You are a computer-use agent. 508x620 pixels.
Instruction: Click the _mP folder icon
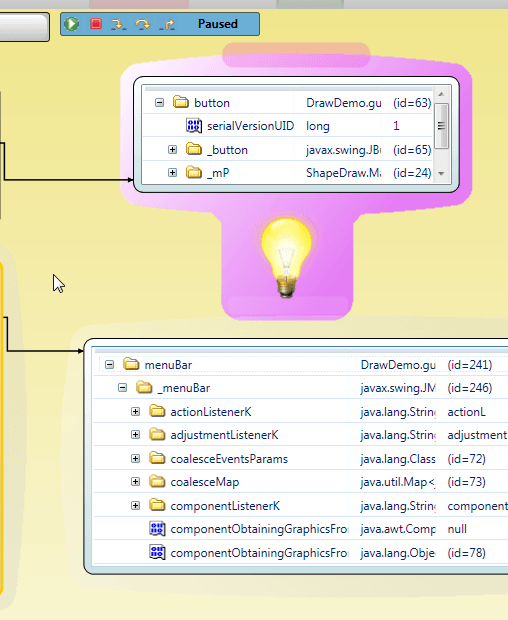(x=194, y=172)
